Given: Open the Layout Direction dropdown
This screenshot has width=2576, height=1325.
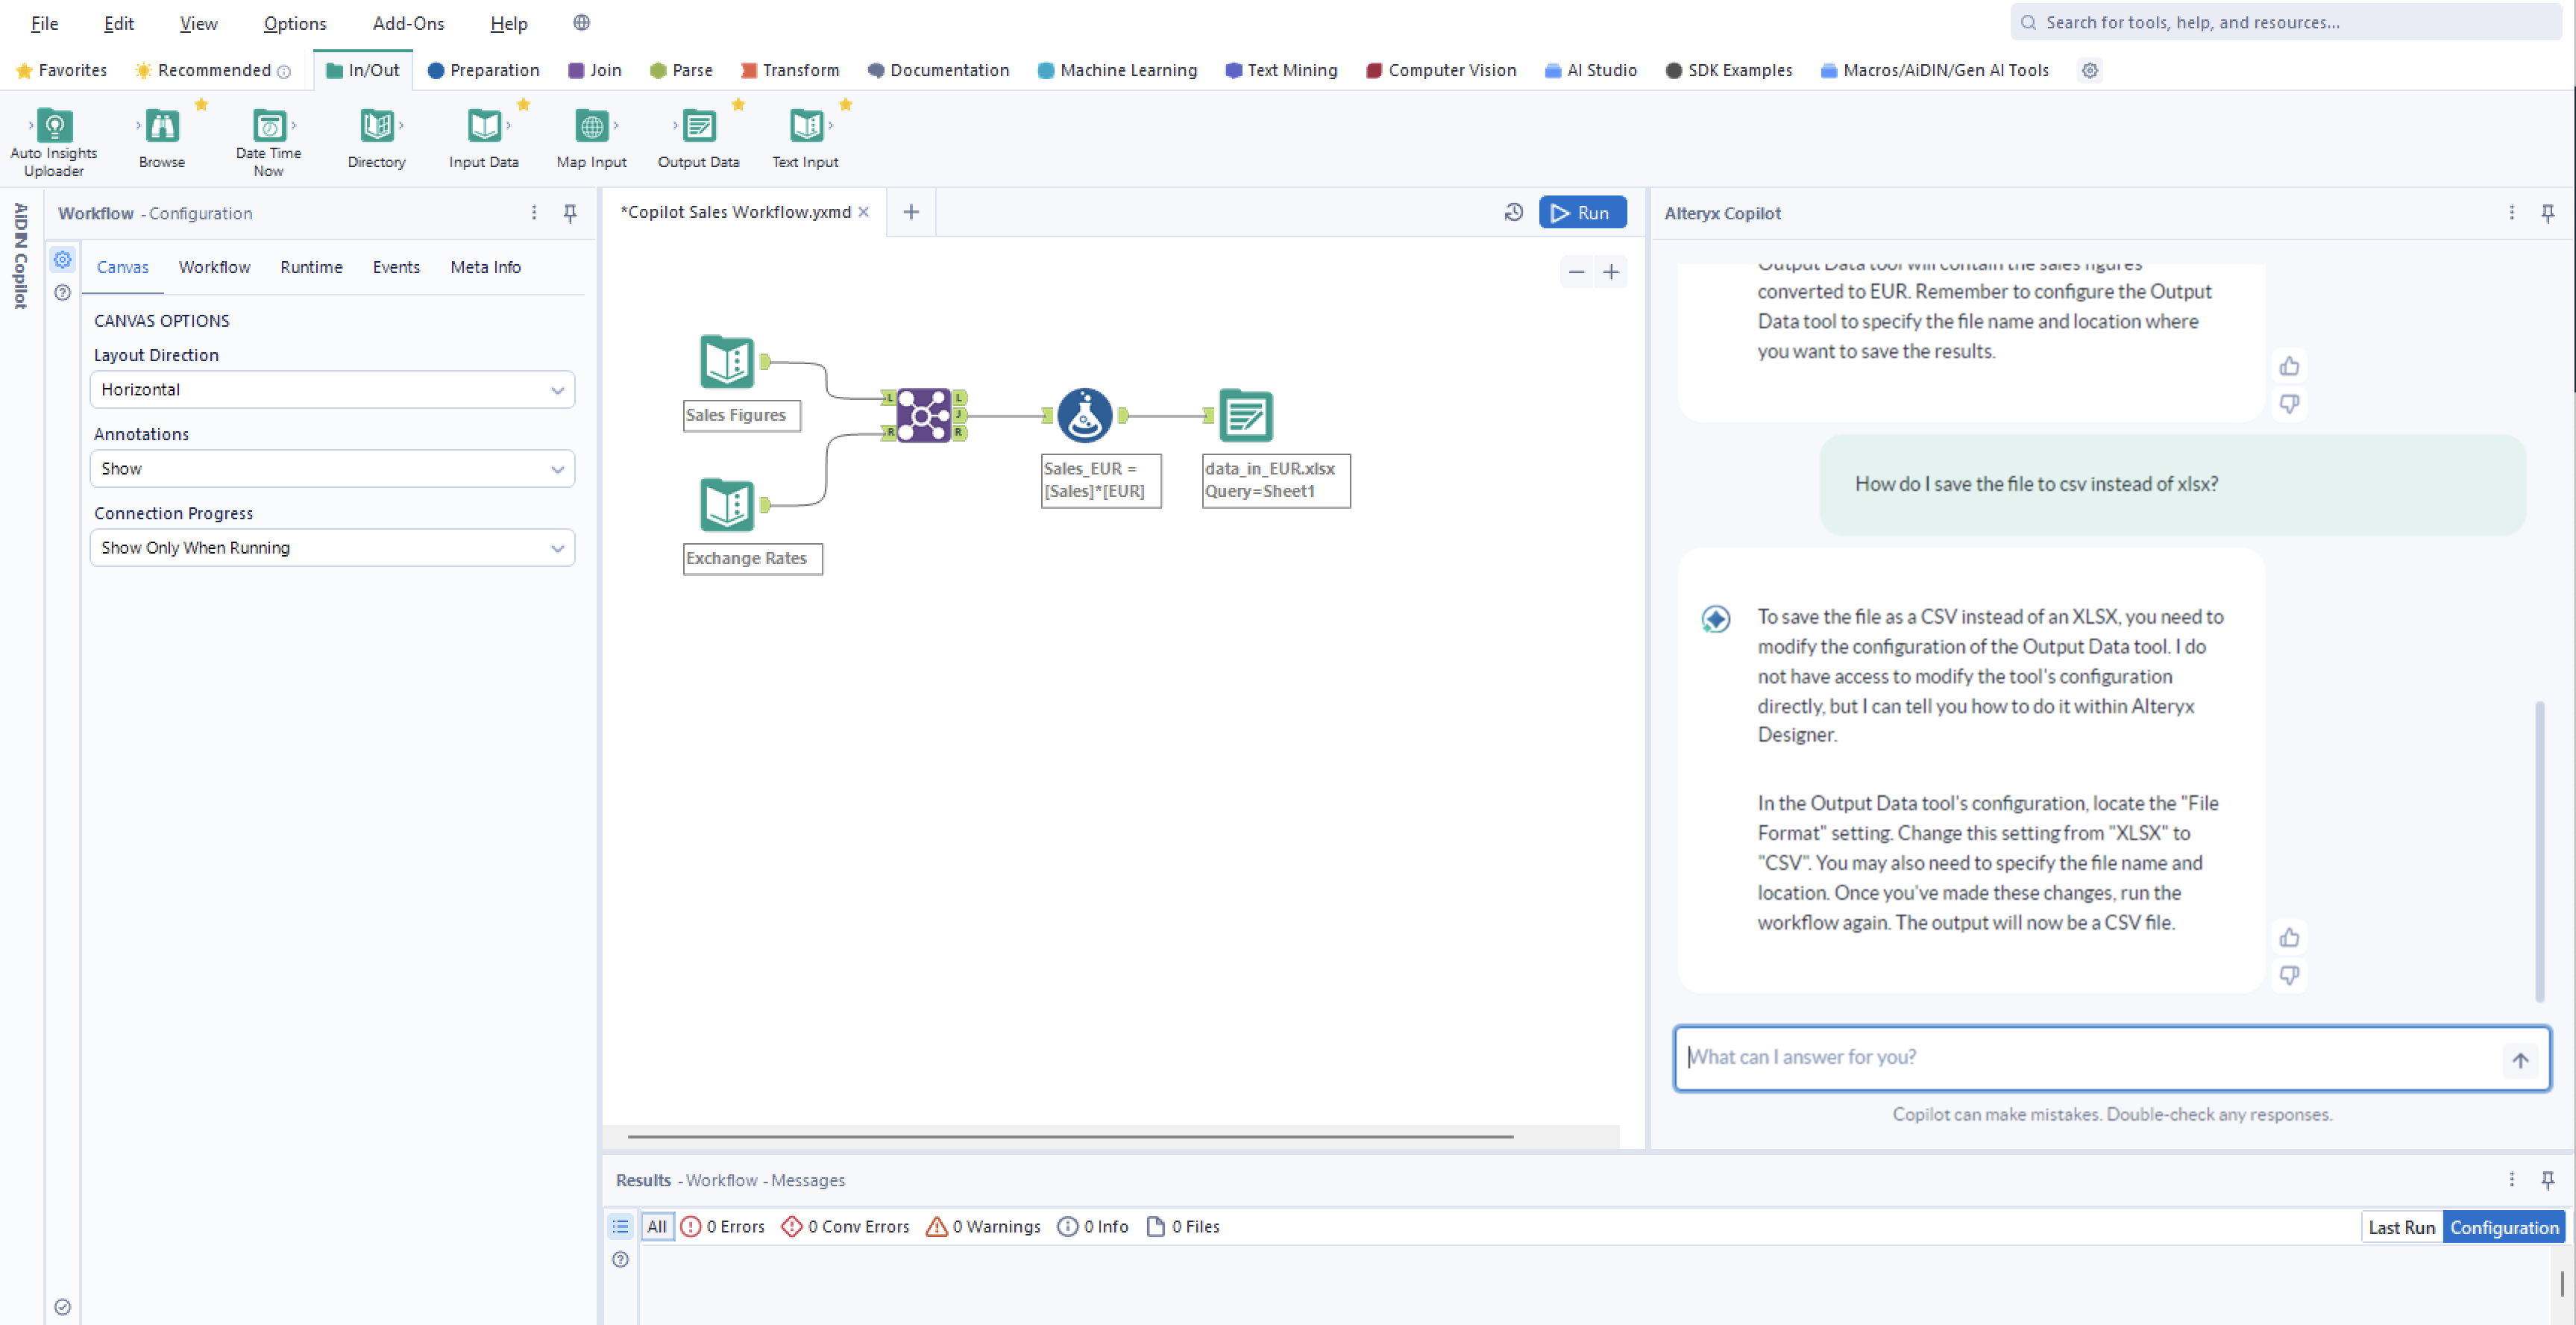Looking at the screenshot, I should pos(332,390).
